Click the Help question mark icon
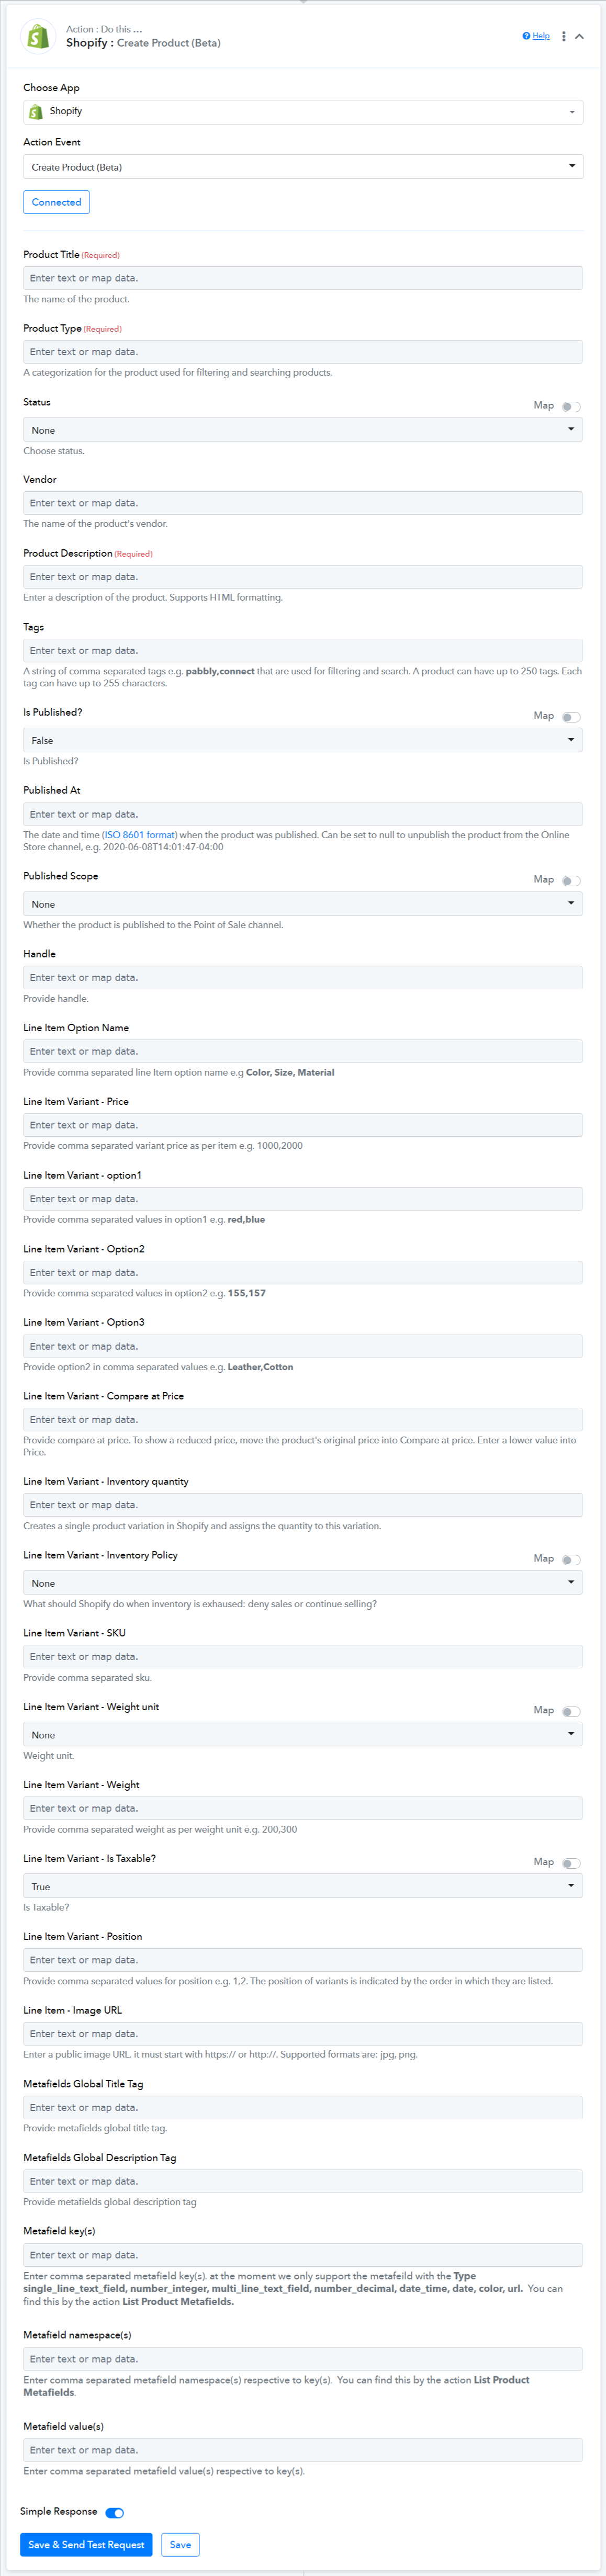The width and height of the screenshot is (606, 2576). tap(526, 36)
